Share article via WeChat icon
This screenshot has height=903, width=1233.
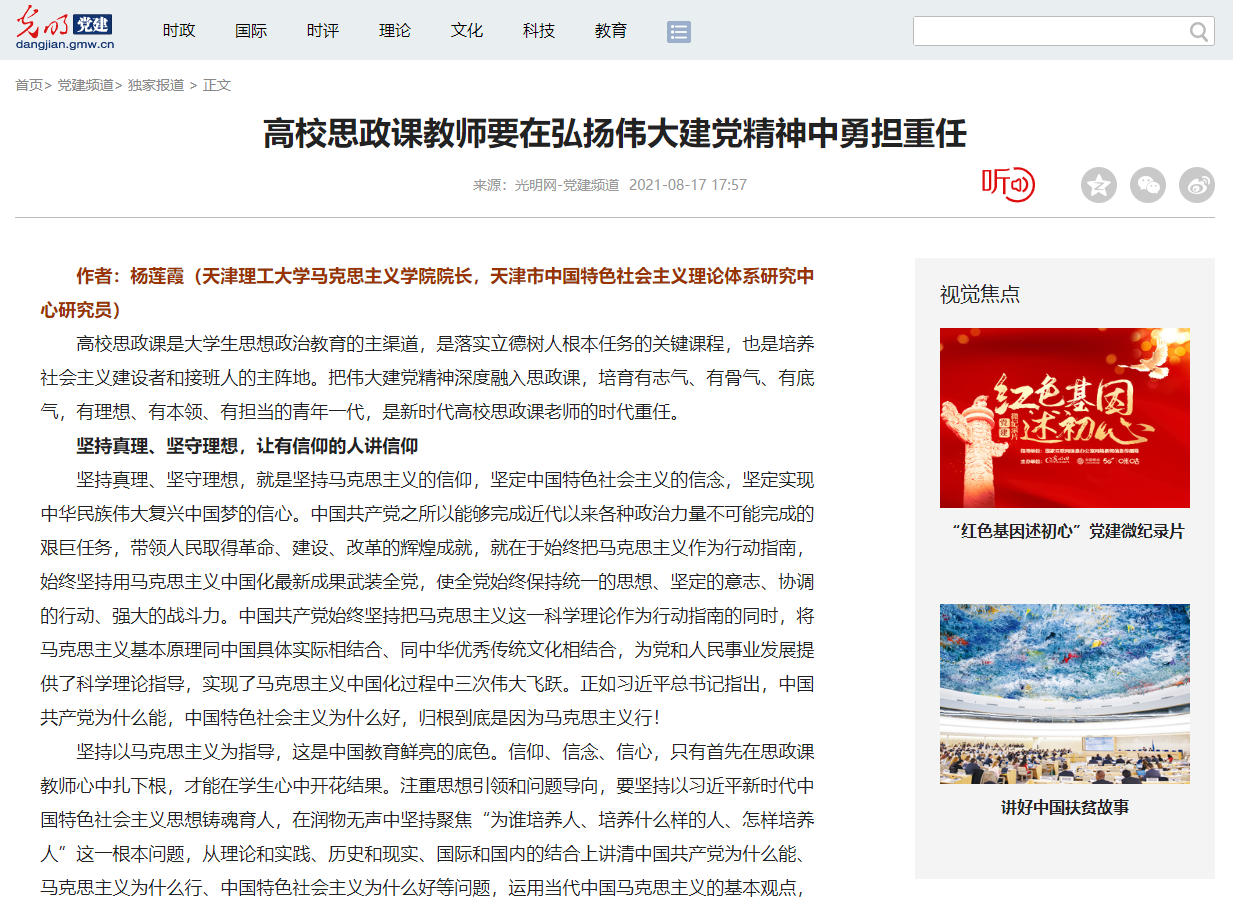point(1148,185)
